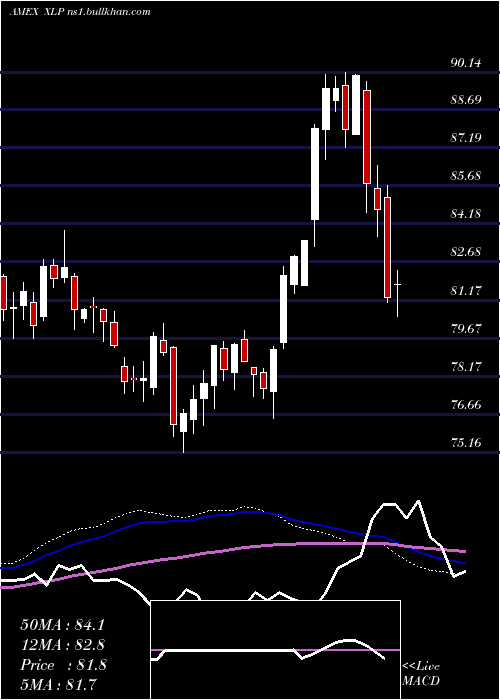Click inside the MACD inset panel
This screenshot has height=700, width=500.
point(275,650)
